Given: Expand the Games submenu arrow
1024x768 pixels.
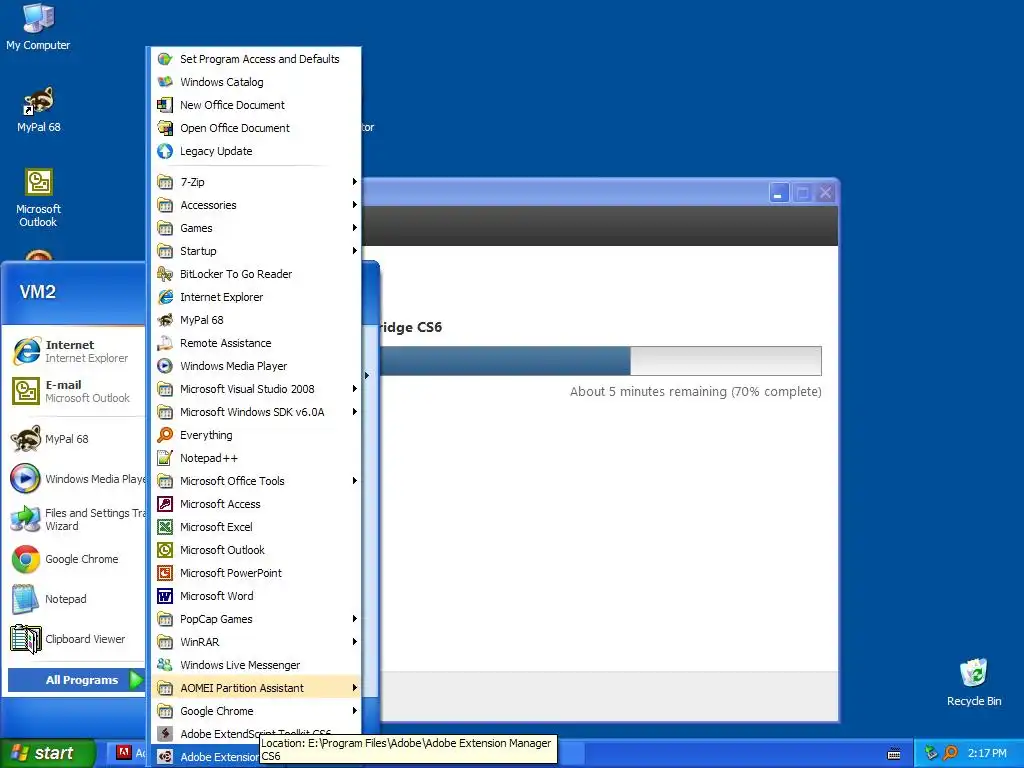Looking at the screenshot, I should [355, 228].
